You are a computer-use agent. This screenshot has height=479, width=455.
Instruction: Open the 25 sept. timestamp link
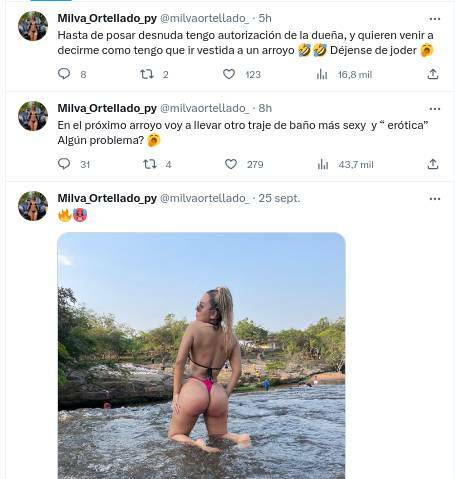(279, 198)
